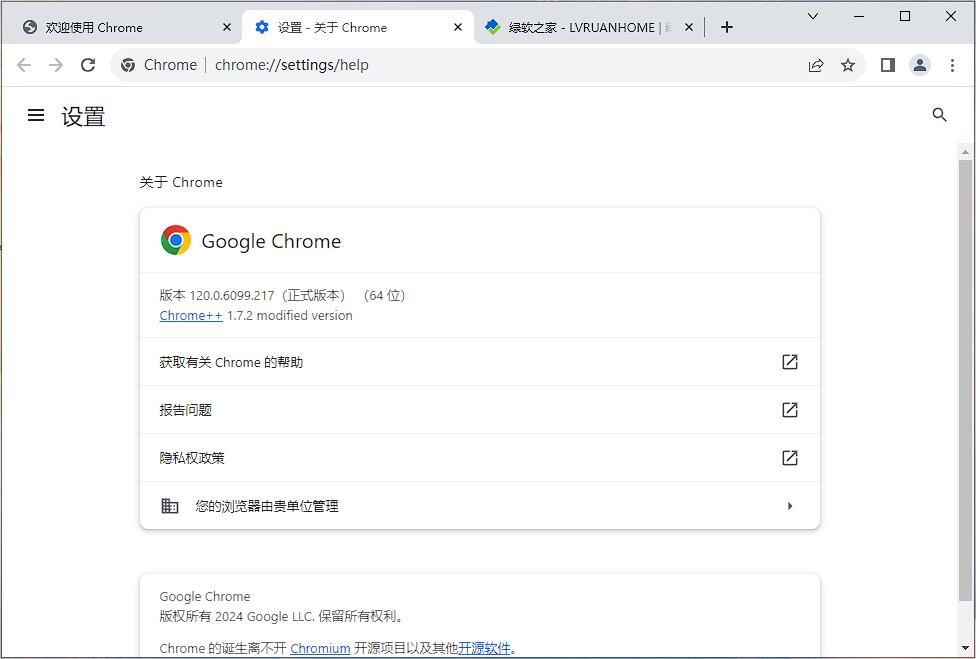Open 获取有关 Chrome 的帮助 external link
Screen dimensions: 976x659
pos(789,362)
